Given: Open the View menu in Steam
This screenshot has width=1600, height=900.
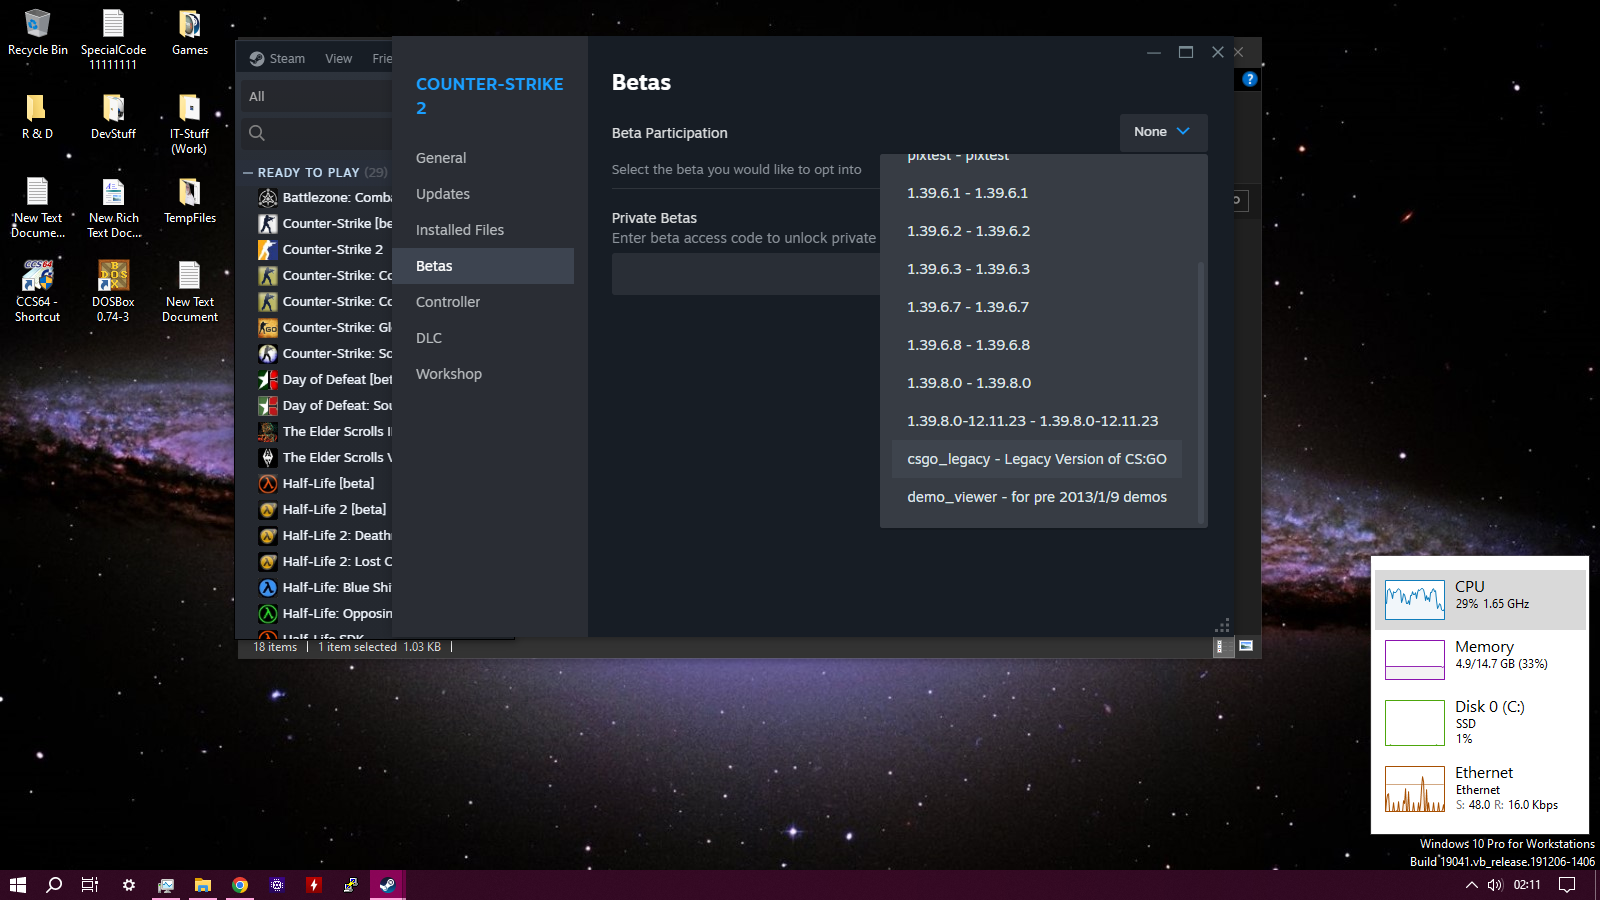Looking at the screenshot, I should [338, 59].
